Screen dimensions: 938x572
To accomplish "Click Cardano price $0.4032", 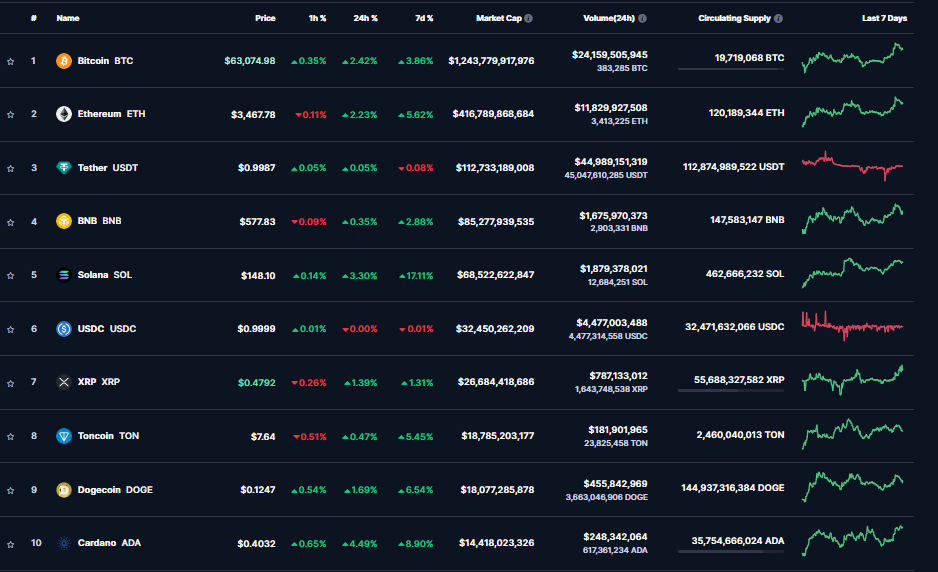I will pyautogui.click(x=257, y=544).
